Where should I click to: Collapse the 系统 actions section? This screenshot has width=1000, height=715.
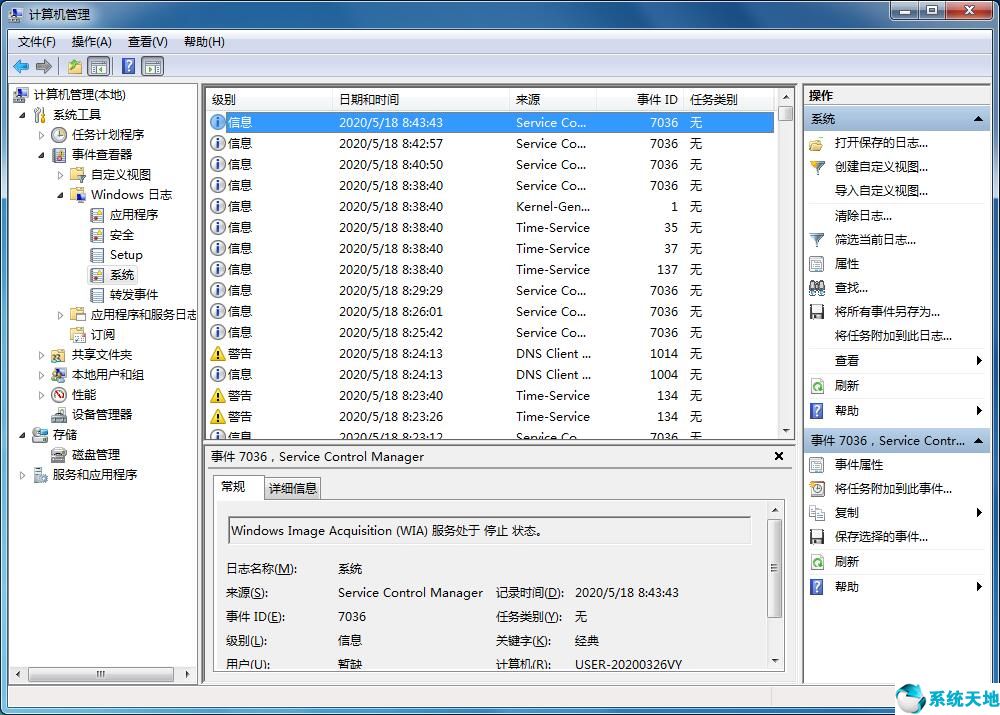[978, 118]
